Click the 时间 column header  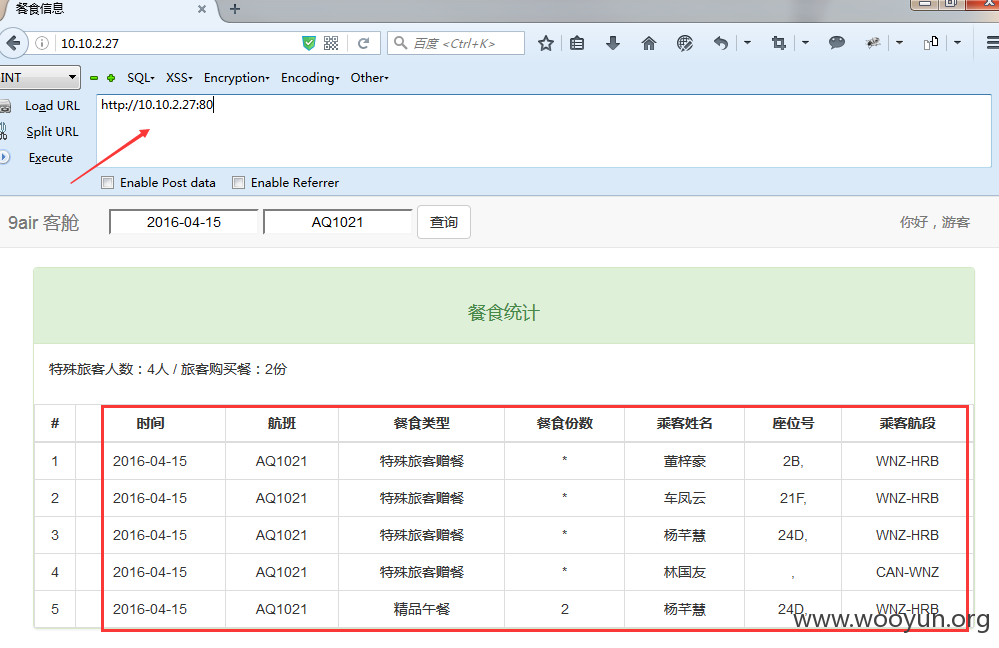(150, 423)
